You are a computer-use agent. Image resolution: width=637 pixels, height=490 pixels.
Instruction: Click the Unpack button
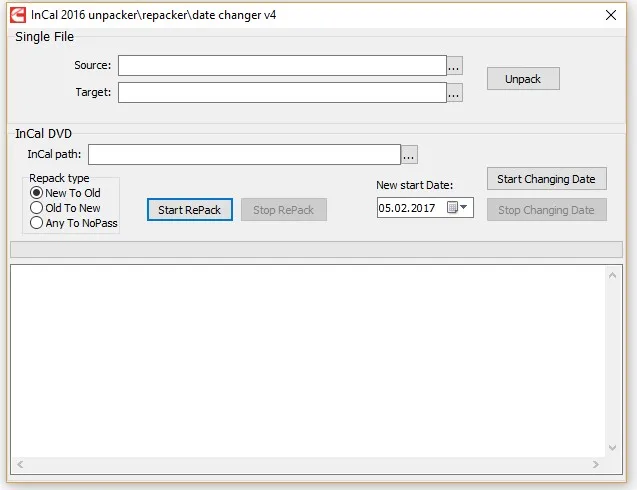coord(523,79)
